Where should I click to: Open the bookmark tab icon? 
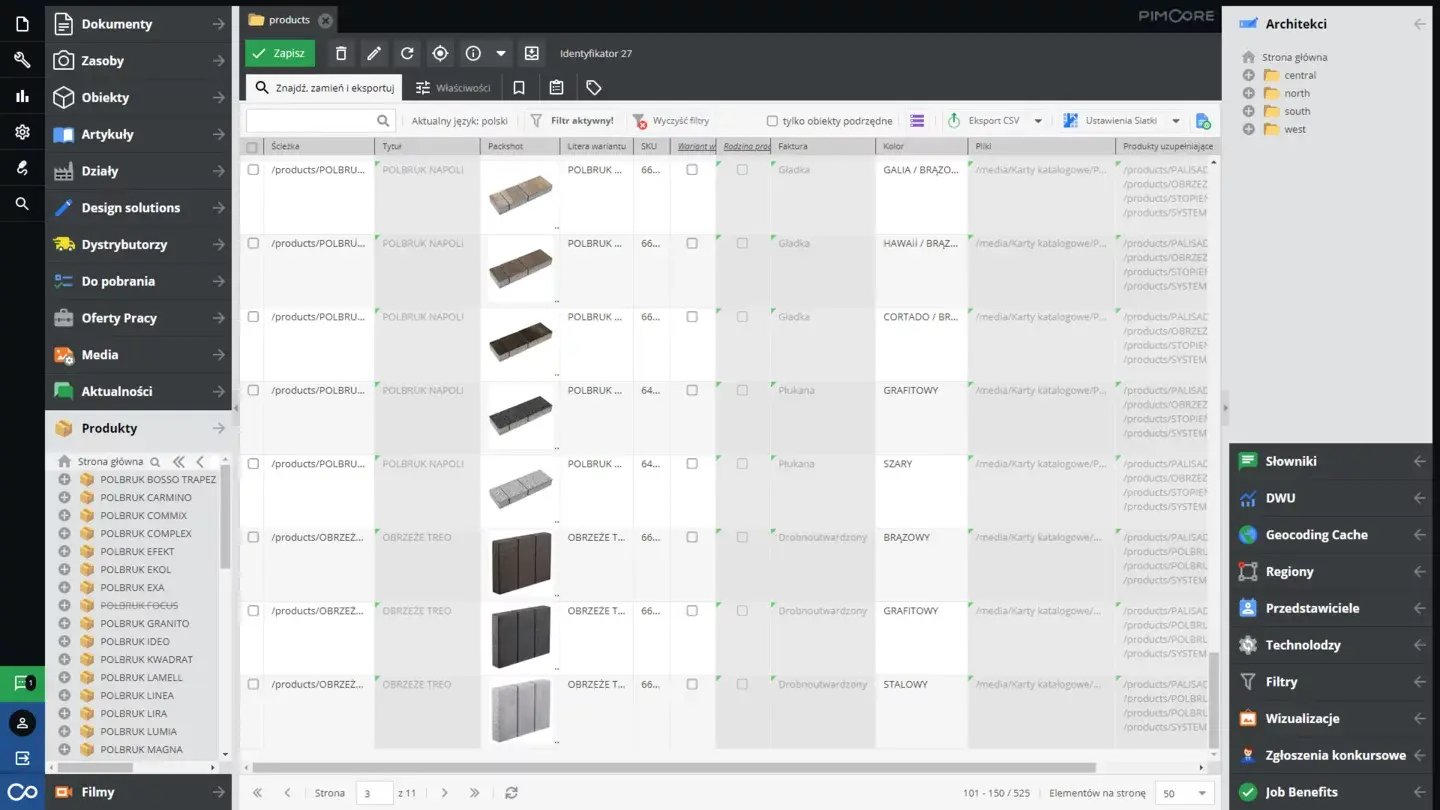(519, 88)
